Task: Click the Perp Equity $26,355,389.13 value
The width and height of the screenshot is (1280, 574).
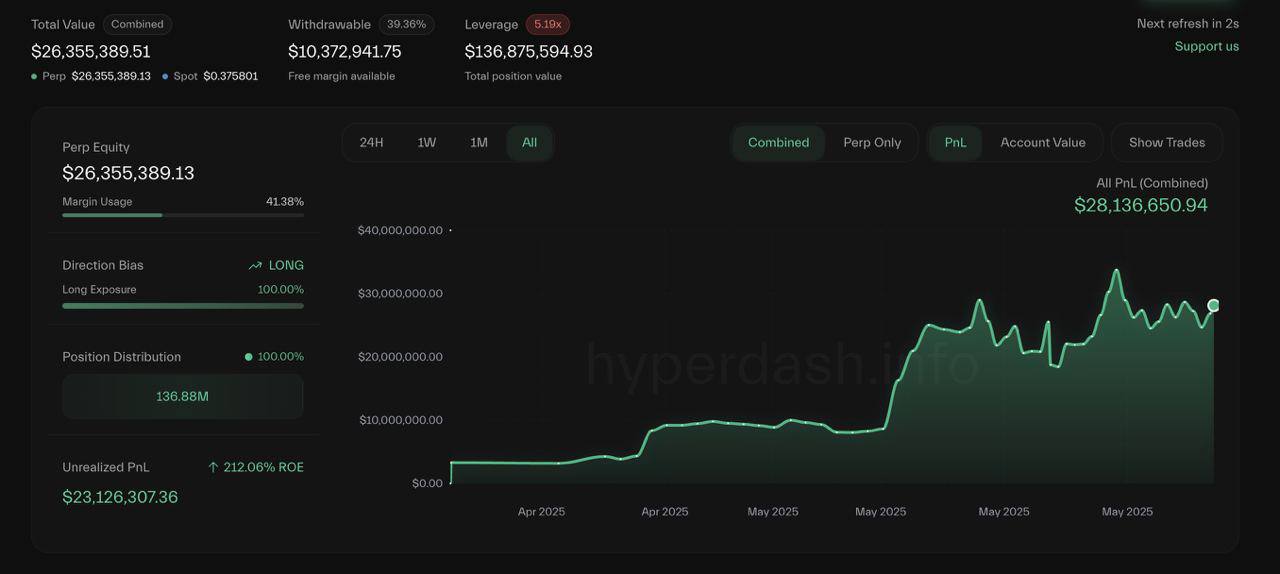Action: [128, 173]
